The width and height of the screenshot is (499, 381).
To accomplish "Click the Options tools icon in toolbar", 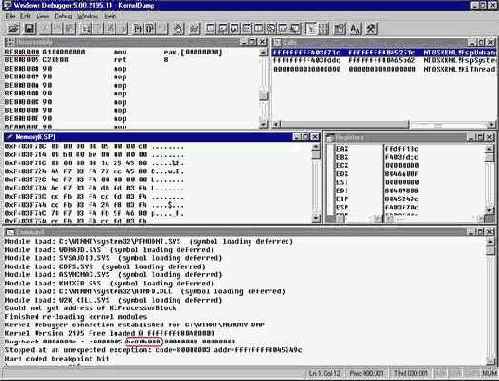I will pyautogui.click(x=371, y=29).
